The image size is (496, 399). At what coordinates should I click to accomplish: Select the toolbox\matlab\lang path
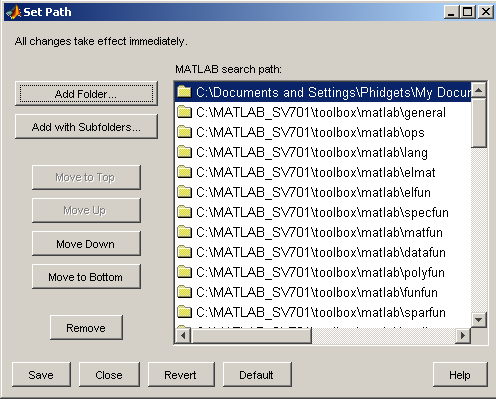(x=323, y=152)
